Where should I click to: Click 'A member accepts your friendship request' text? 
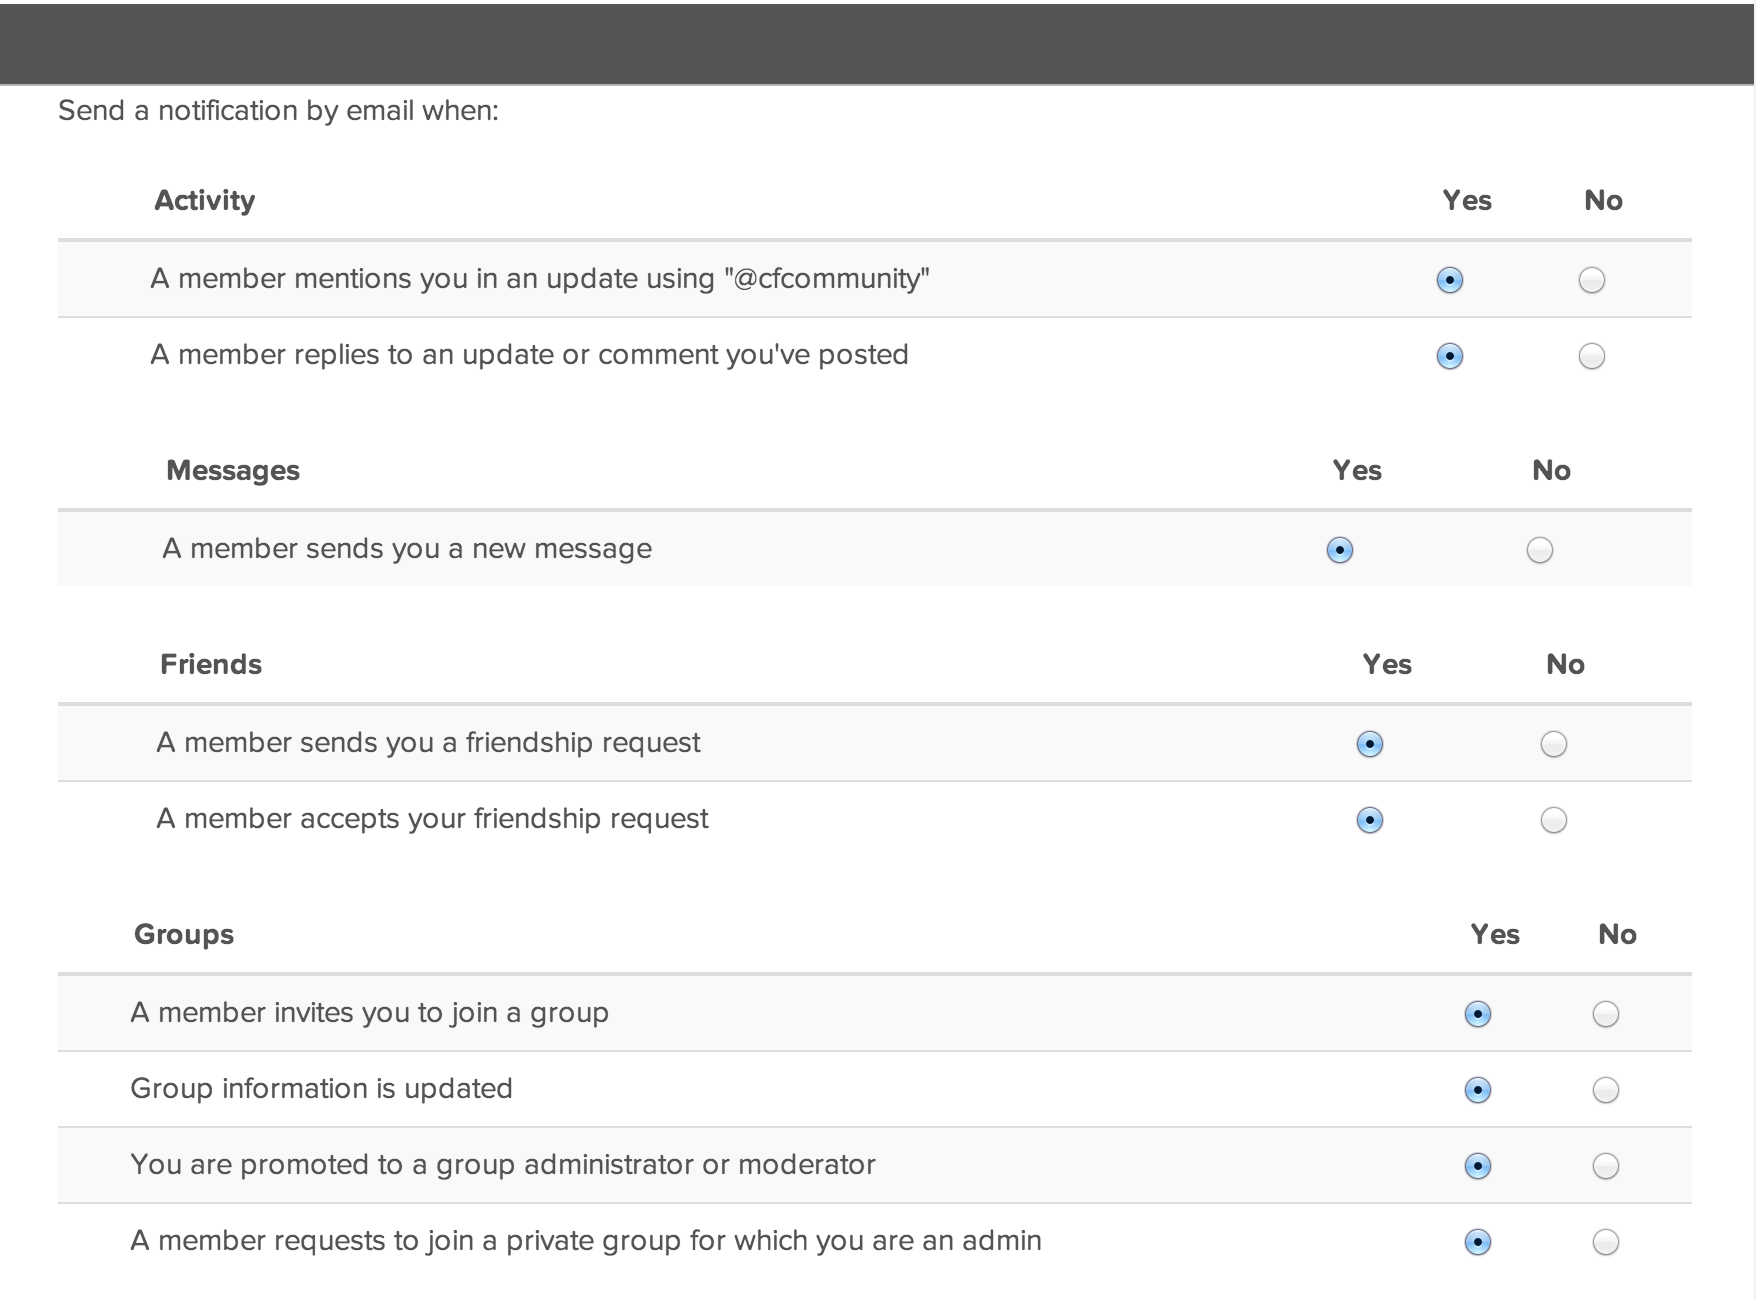point(432,819)
